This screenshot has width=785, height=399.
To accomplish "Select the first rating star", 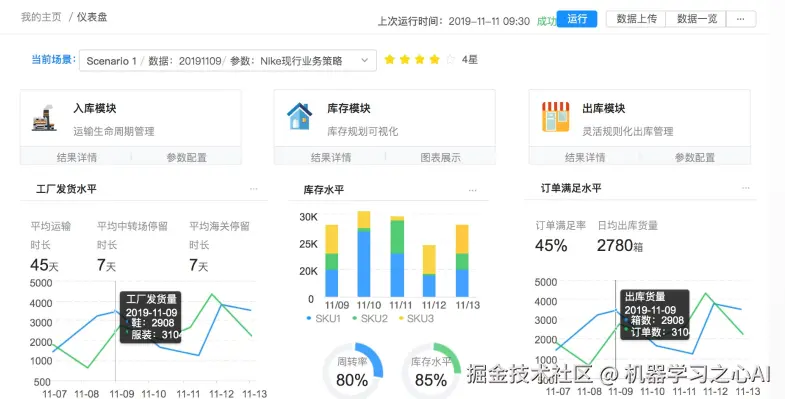I will pyautogui.click(x=389, y=60).
